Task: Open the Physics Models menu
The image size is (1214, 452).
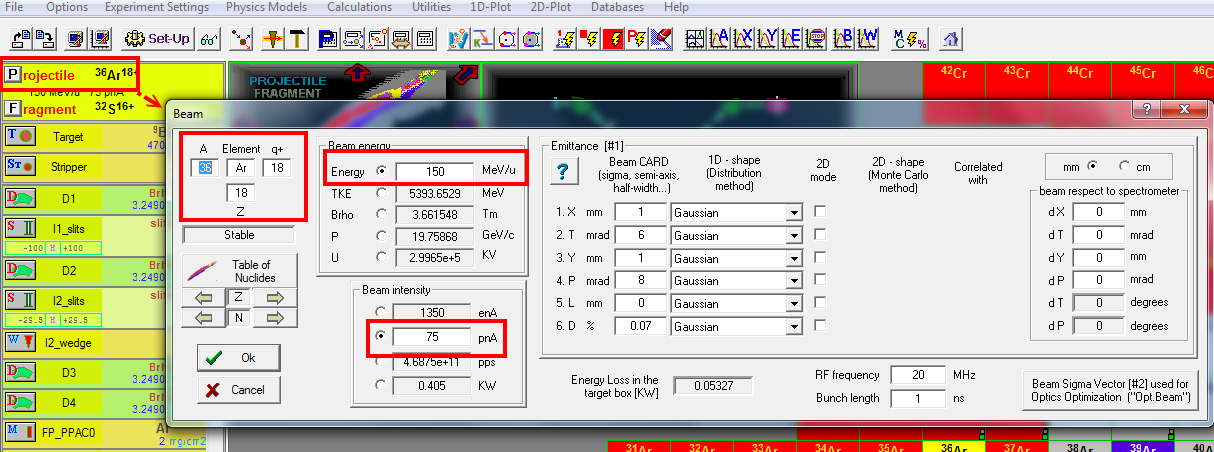Action: click(x=266, y=7)
